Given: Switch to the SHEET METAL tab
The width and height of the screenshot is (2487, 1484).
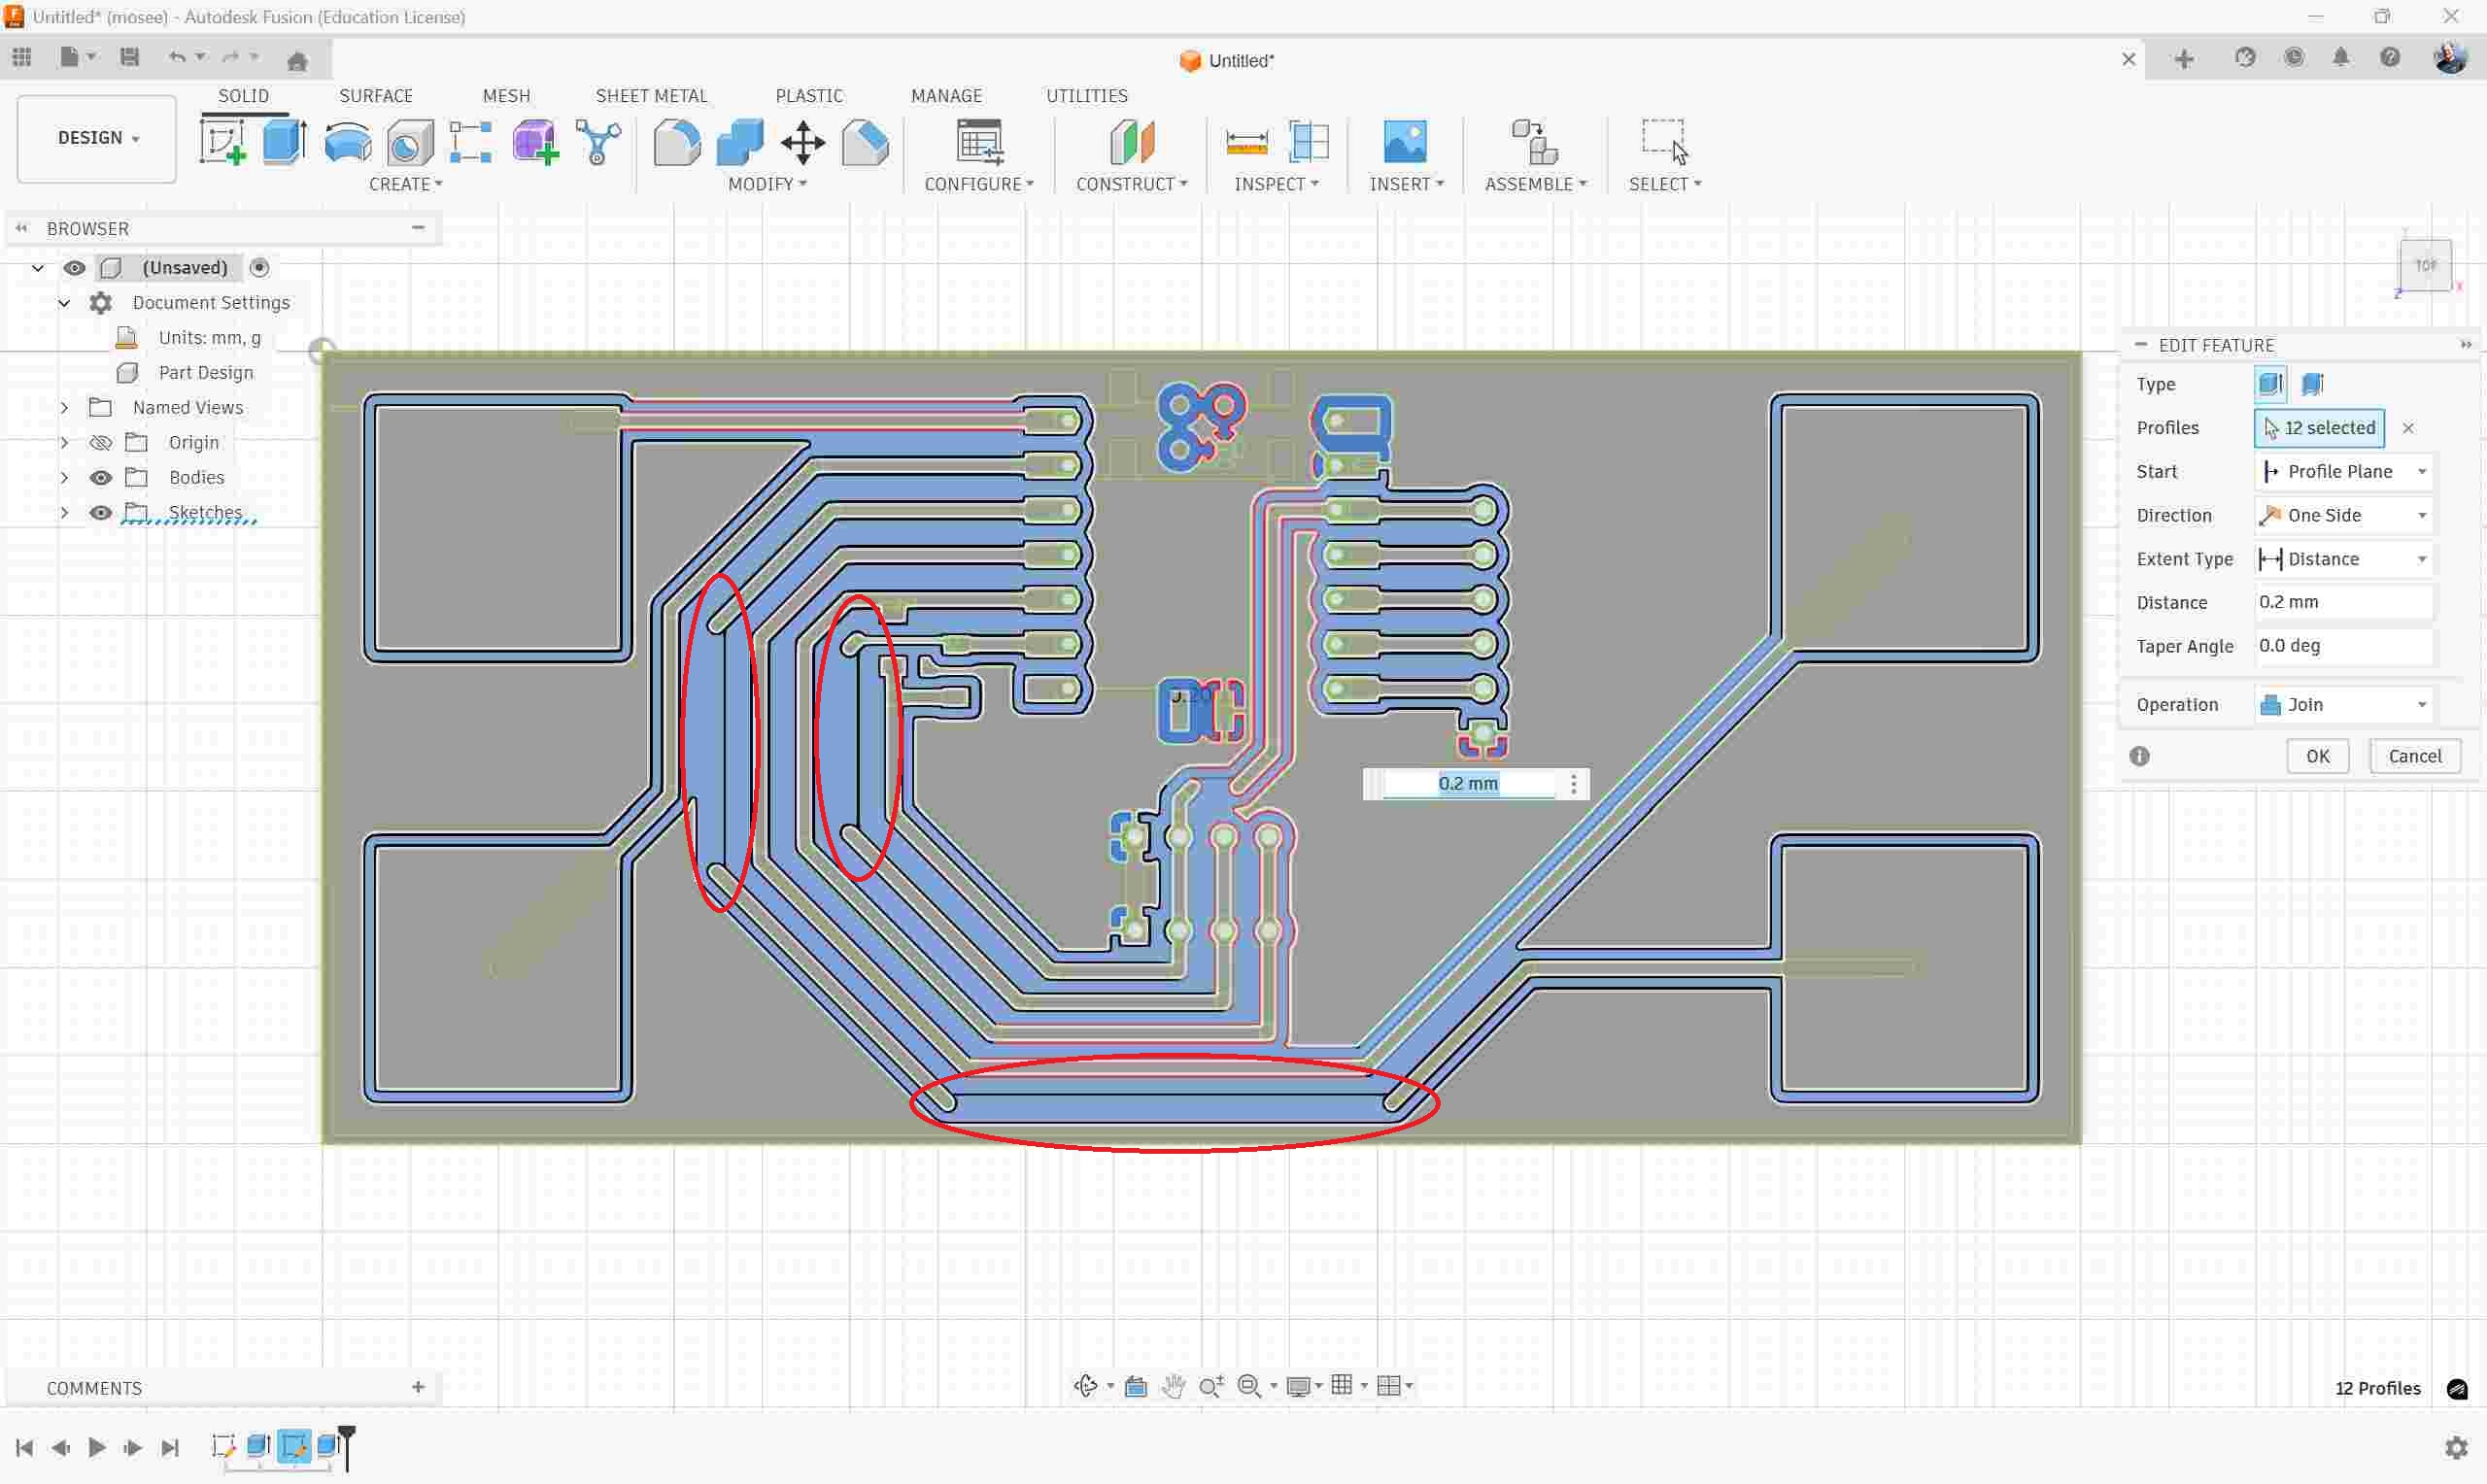Looking at the screenshot, I should (651, 96).
